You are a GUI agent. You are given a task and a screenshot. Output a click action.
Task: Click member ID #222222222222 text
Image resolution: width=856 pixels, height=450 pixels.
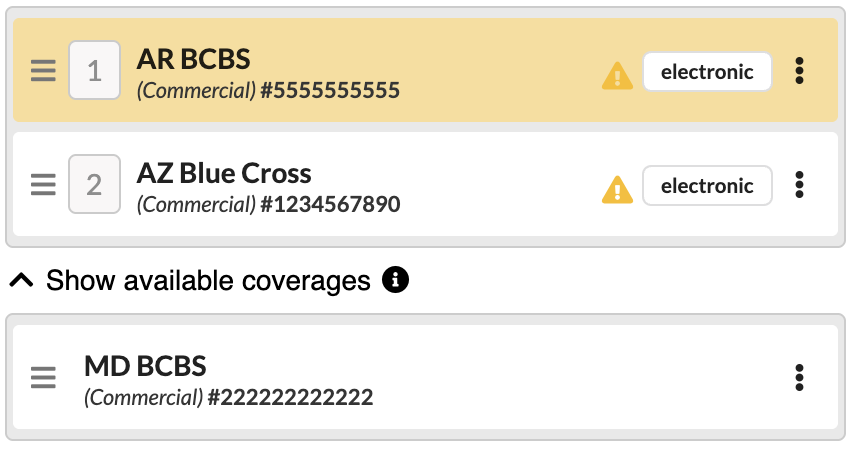290,398
